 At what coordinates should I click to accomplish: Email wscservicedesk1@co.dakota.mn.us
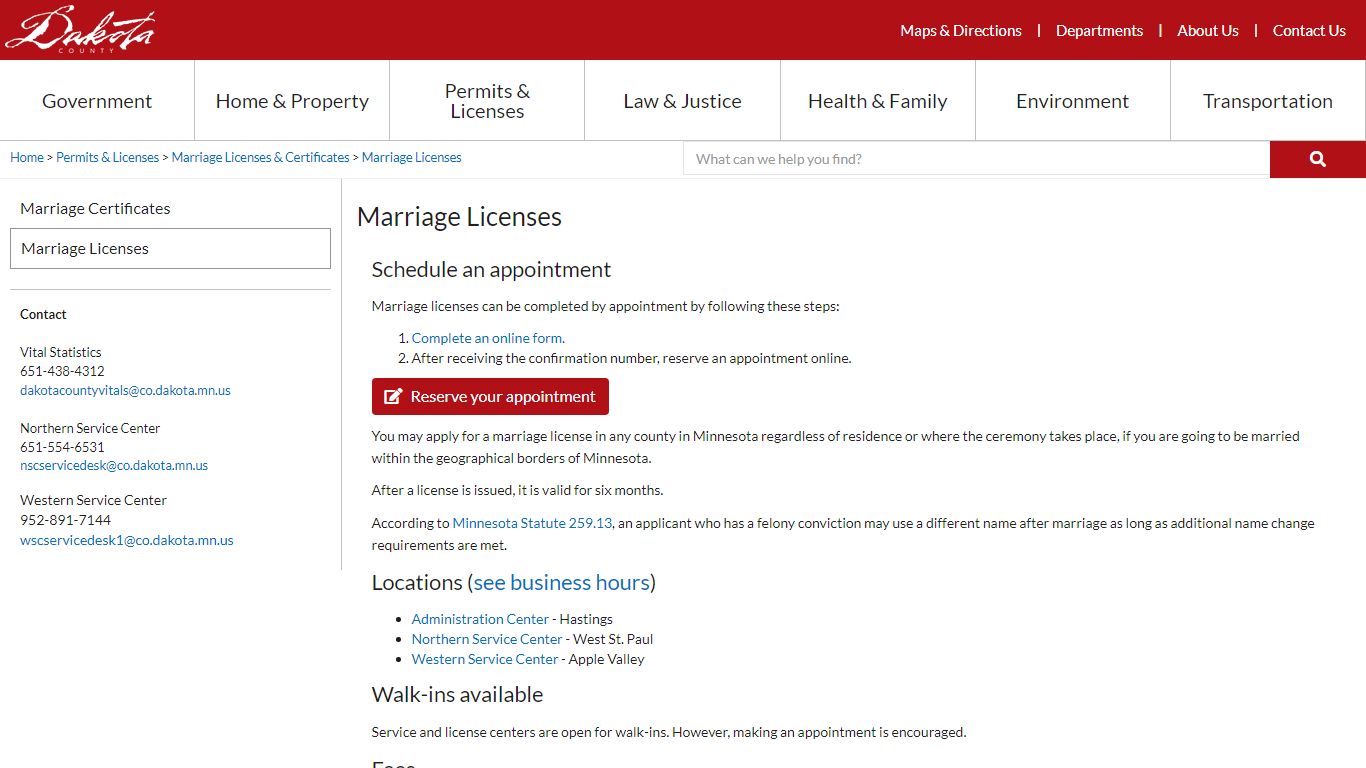[x=127, y=540]
